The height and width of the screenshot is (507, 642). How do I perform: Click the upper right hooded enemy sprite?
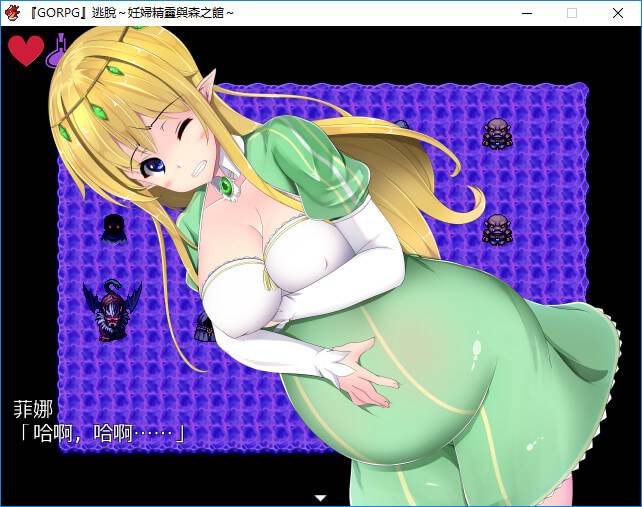click(497, 132)
